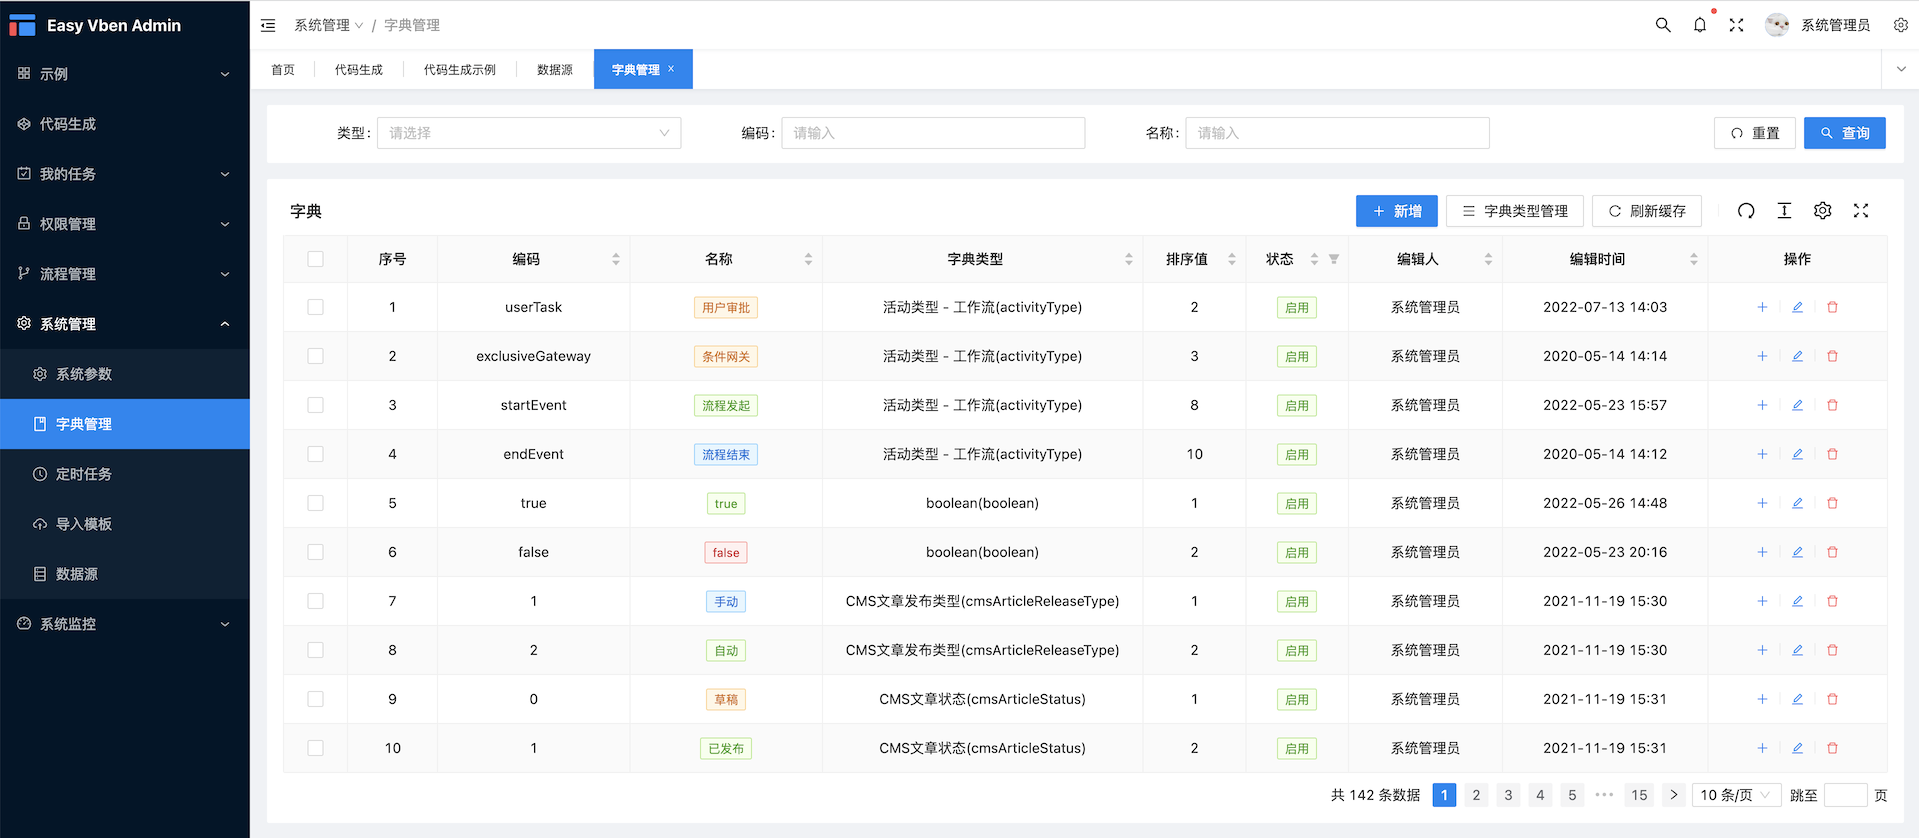This screenshot has height=838, width=1919.
Task: Click the 新增 button
Action: point(1397,211)
